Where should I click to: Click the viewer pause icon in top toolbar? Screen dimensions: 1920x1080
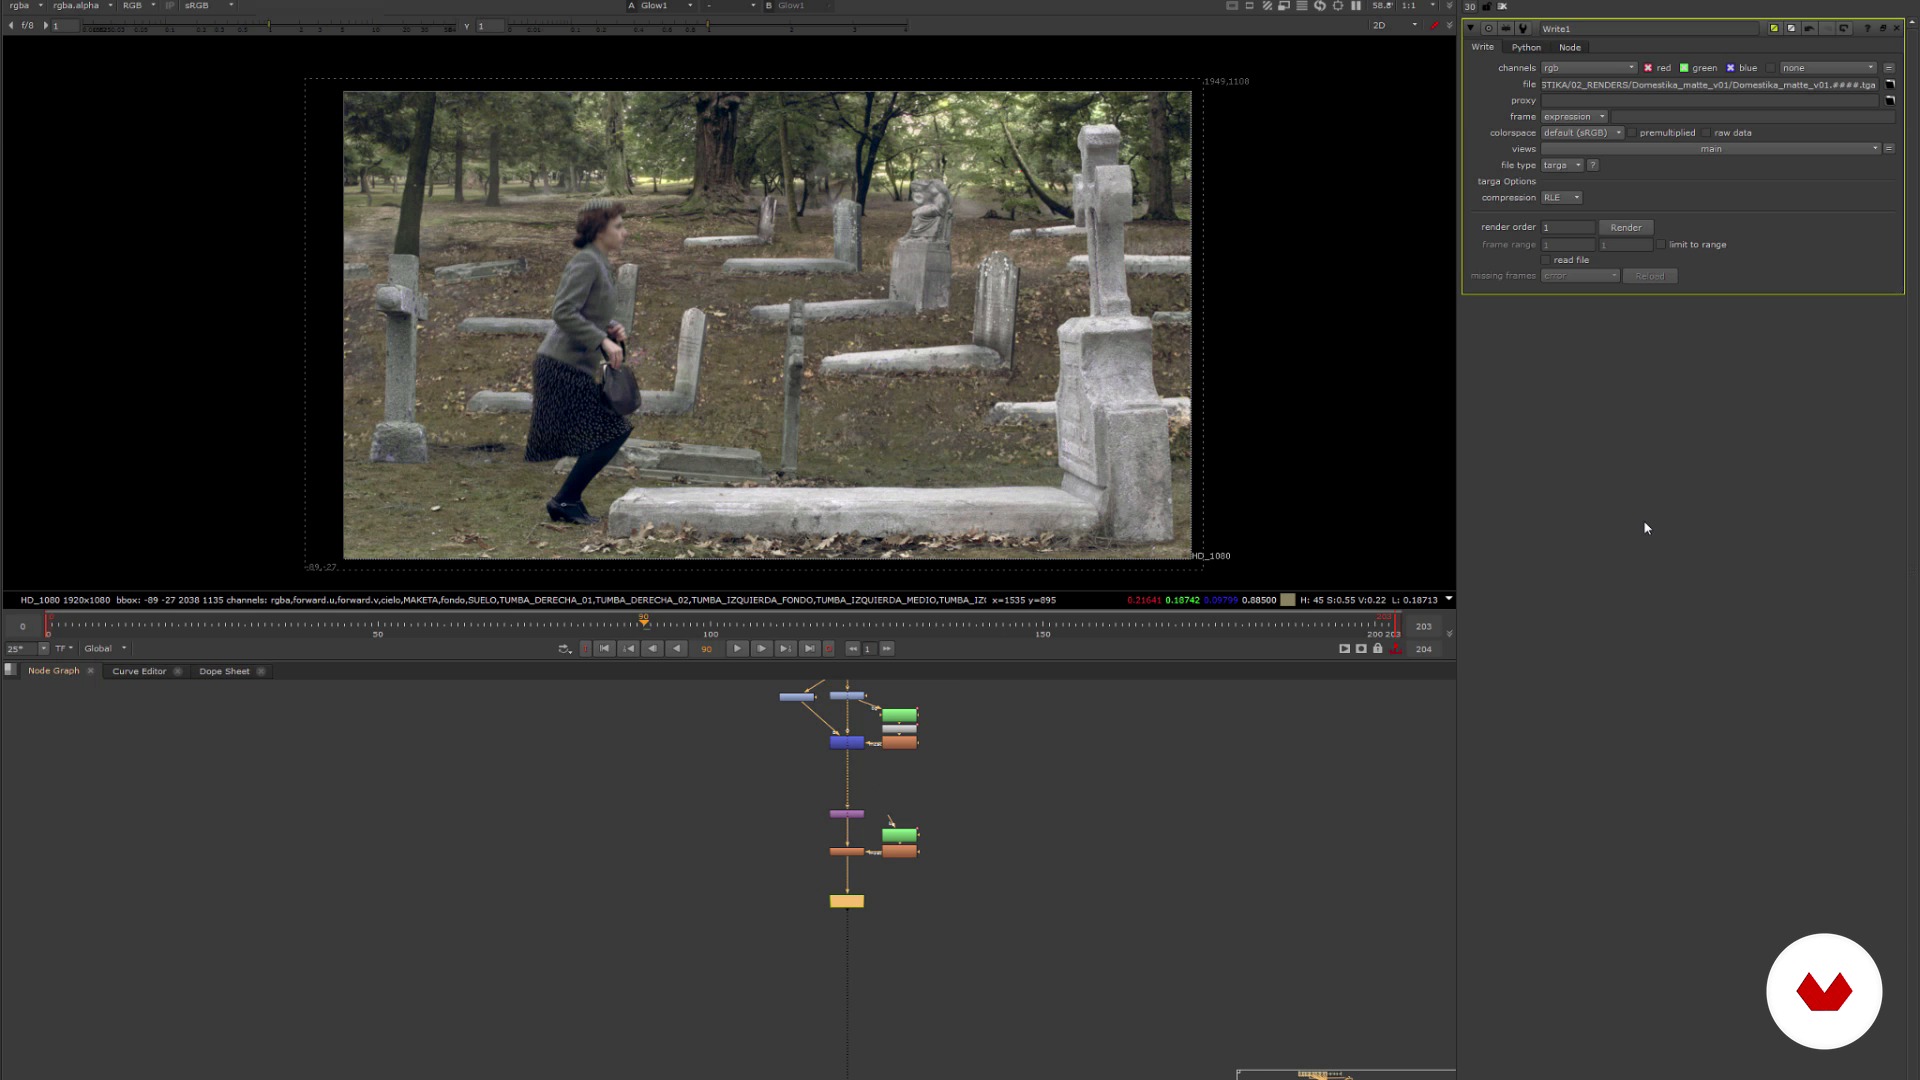(x=1356, y=6)
